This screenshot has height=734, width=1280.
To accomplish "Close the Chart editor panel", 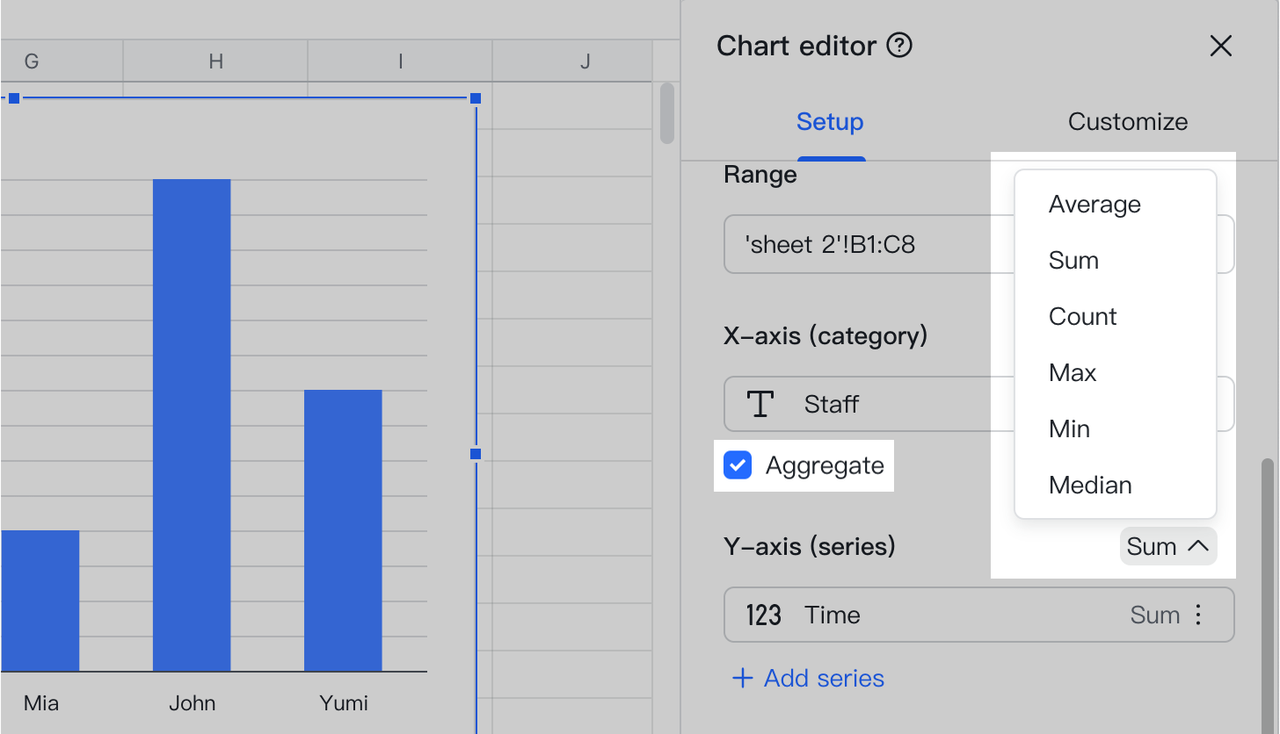I will tap(1220, 46).
